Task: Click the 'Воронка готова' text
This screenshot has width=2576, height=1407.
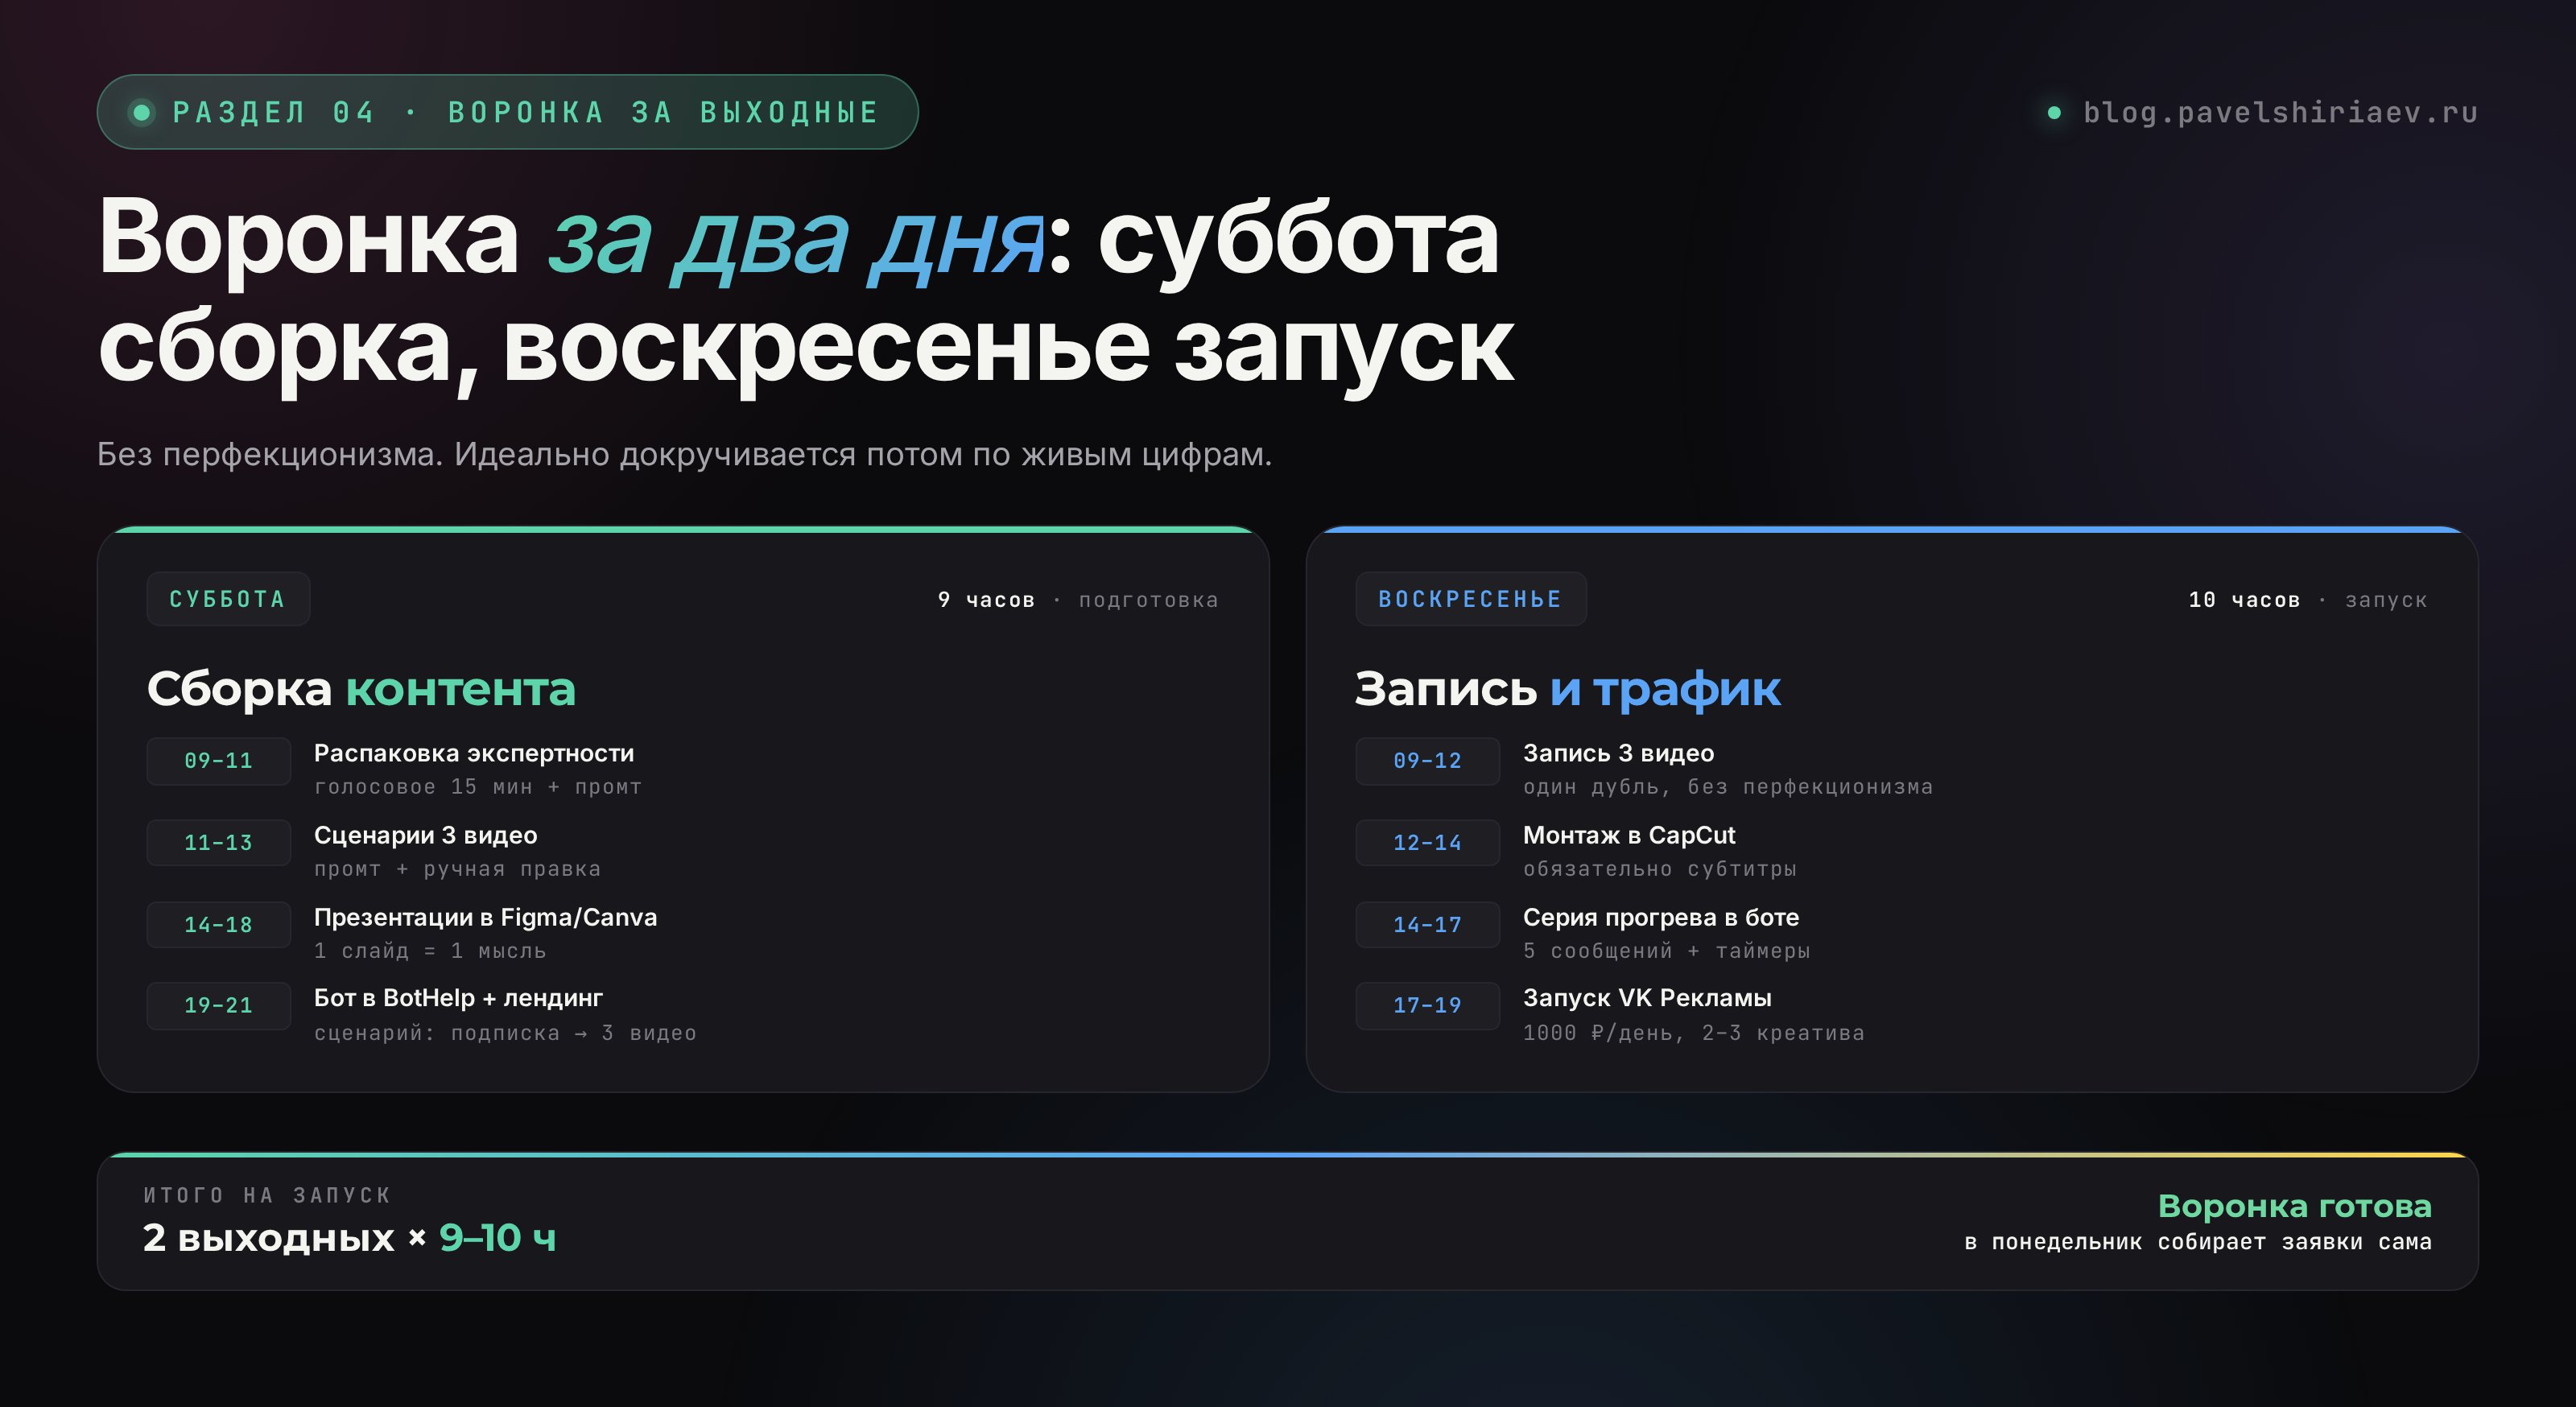Action: (2294, 1206)
